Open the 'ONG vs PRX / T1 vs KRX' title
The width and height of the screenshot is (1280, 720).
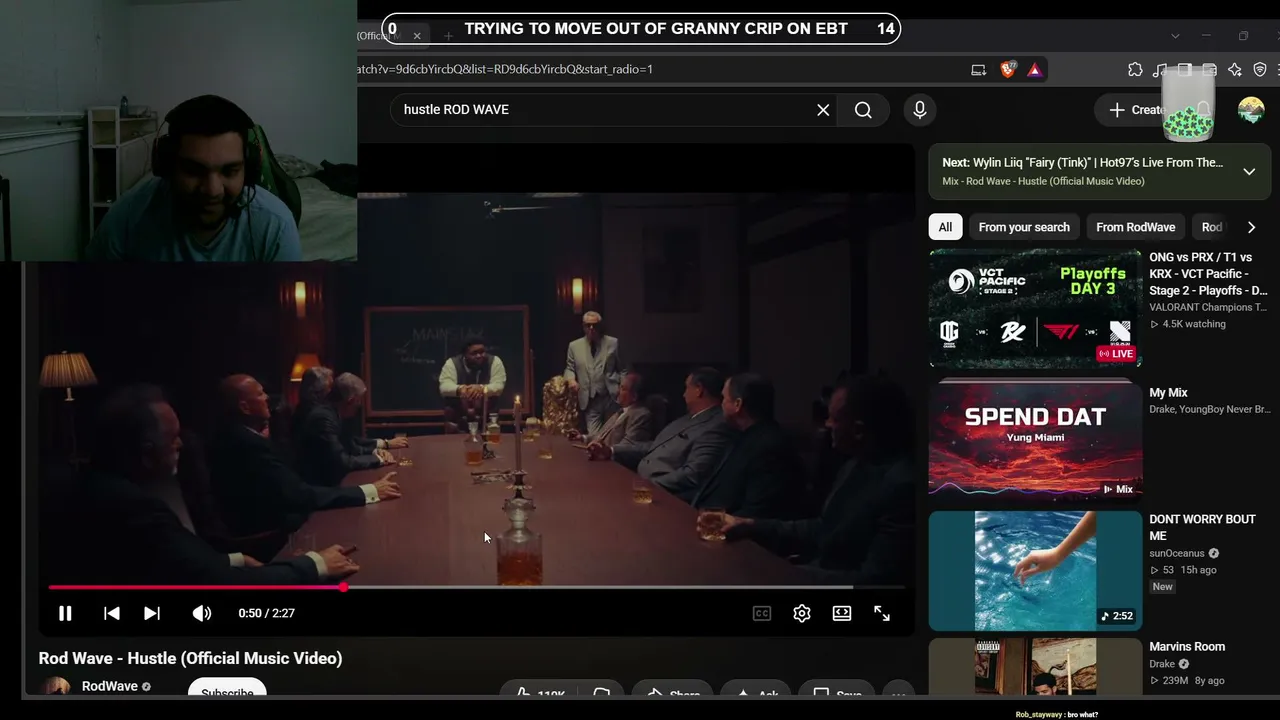pyautogui.click(x=1208, y=274)
